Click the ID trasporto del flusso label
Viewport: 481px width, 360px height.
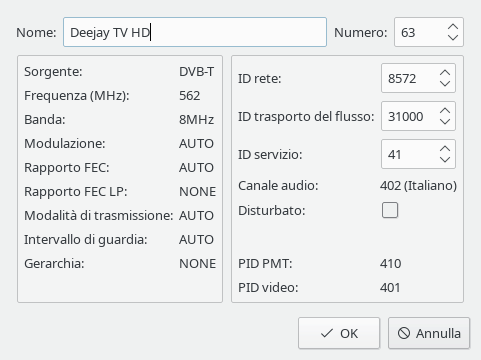tap(306, 117)
